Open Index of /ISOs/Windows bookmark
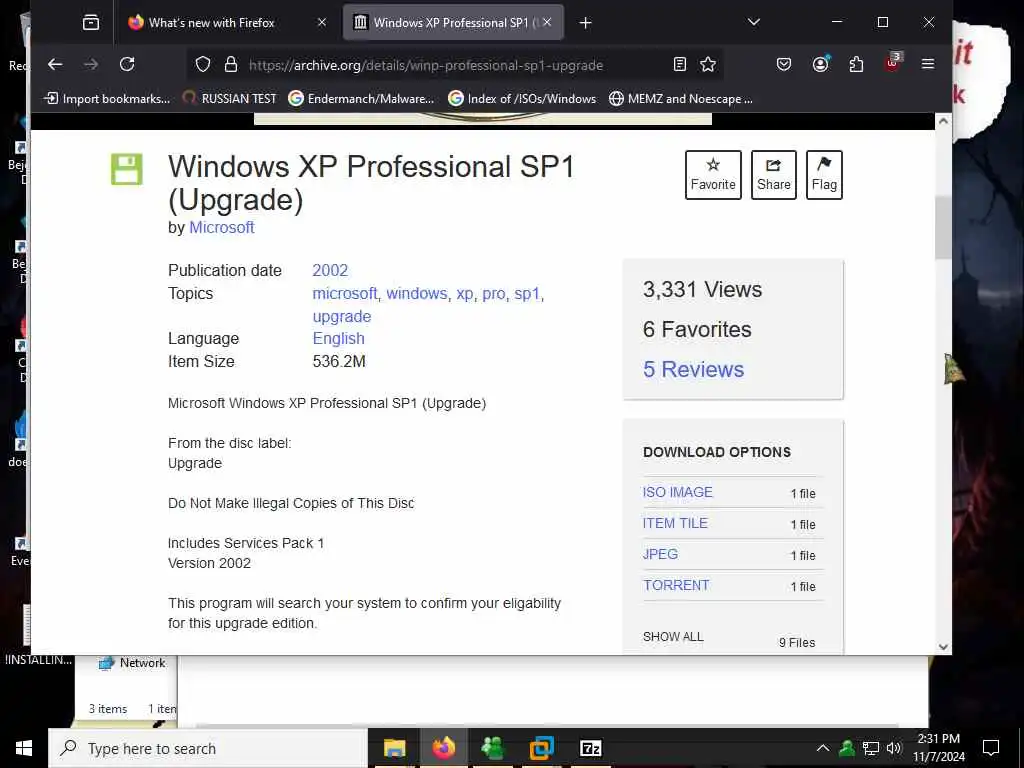The height and width of the screenshot is (768, 1024). [522, 99]
